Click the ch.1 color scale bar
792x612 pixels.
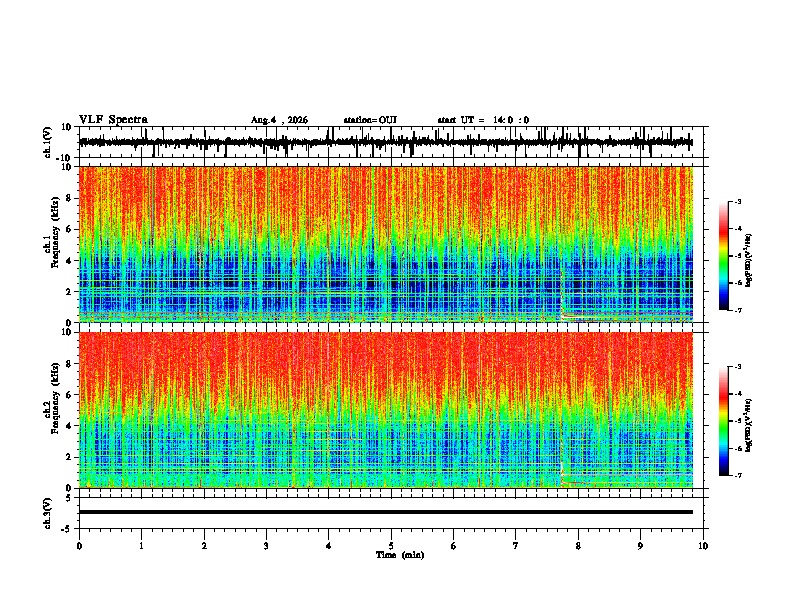[724, 256]
